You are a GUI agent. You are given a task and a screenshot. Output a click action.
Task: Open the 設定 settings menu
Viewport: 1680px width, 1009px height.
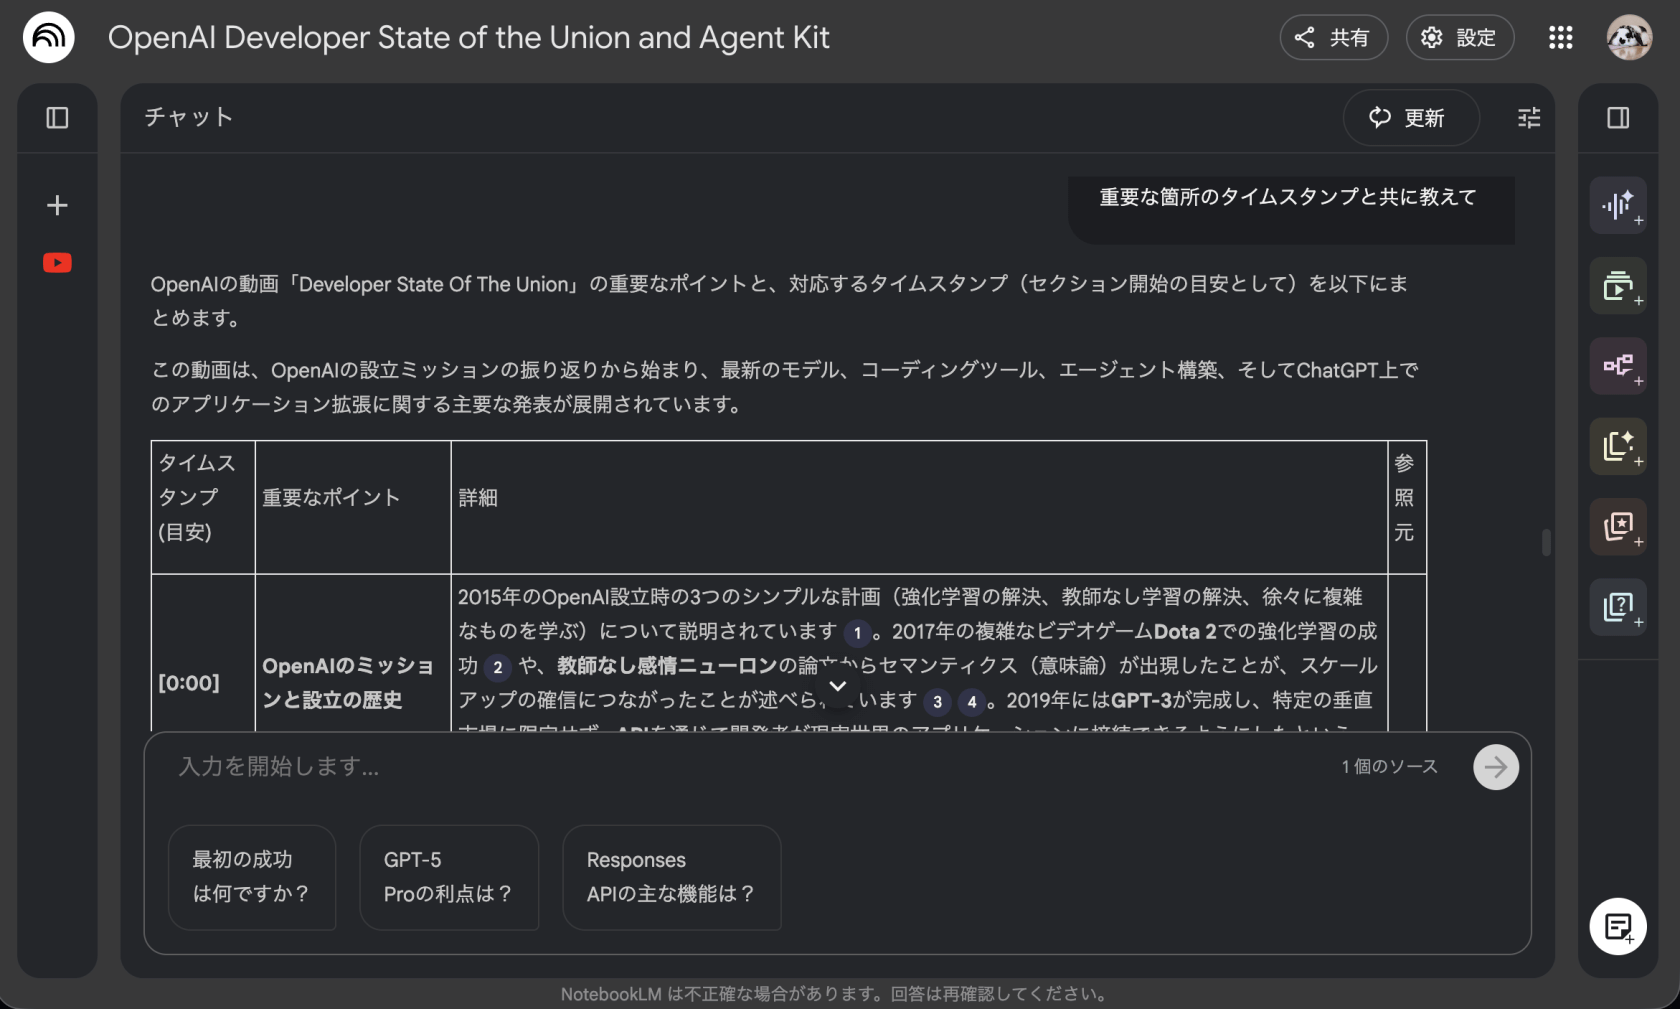1459,38
